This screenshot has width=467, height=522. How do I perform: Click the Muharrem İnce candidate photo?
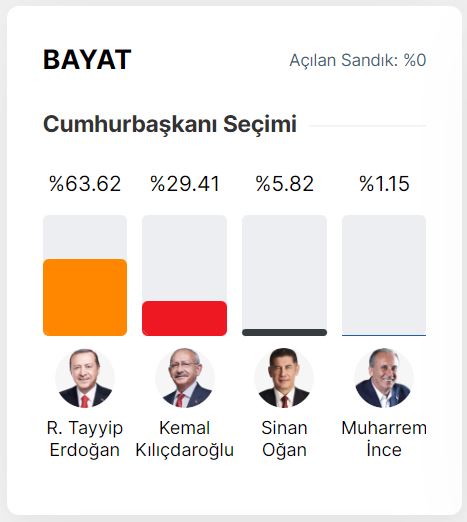click(384, 378)
